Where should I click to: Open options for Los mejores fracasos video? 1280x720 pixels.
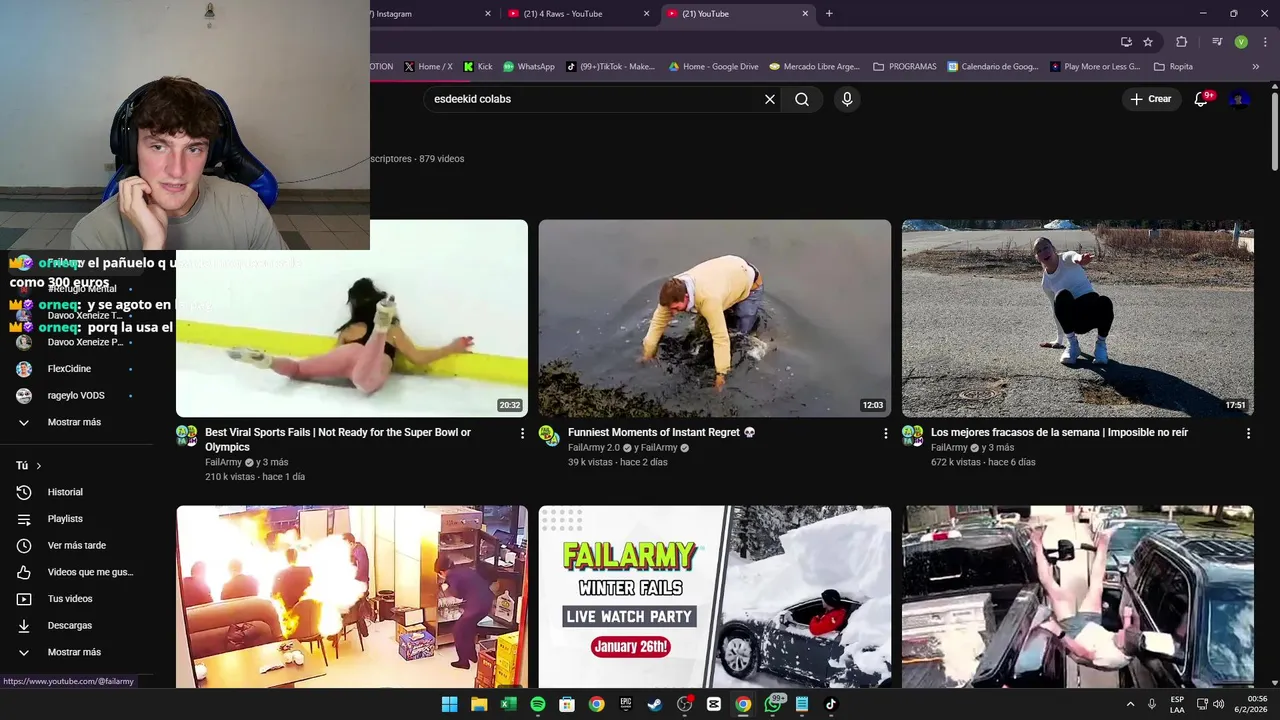(1248, 433)
